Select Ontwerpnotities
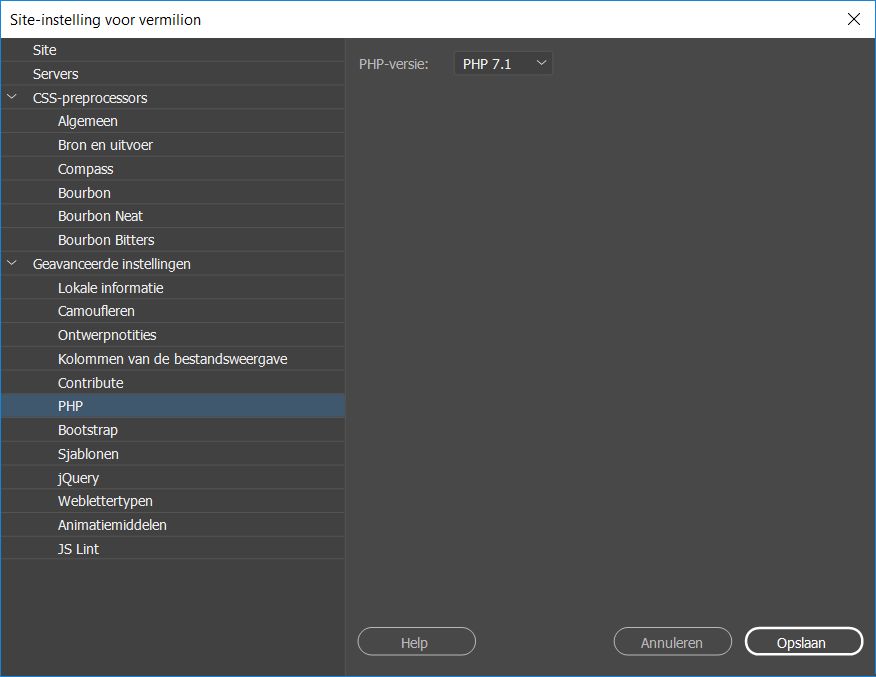876x677 pixels. 173,335
